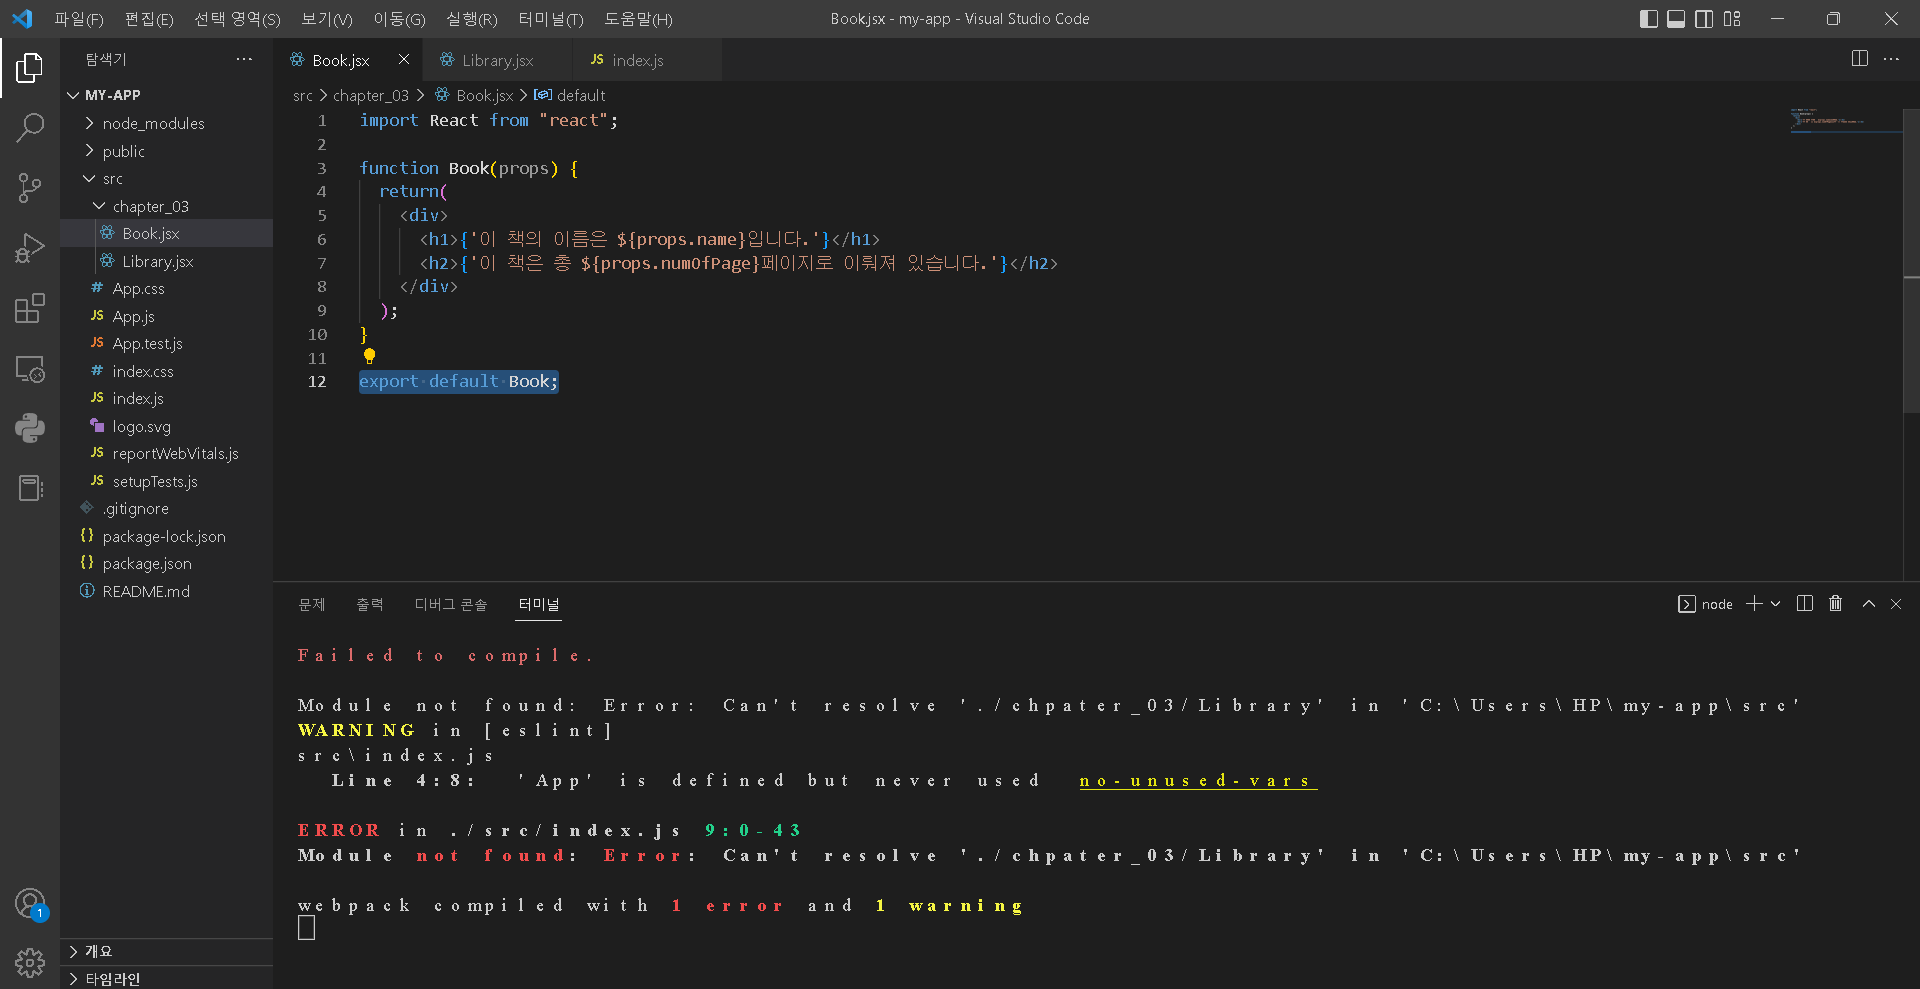Open terminal launch profile dropdown arrow
Image resolution: width=1920 pixels, height=989 pixels.
(1776, 604)
